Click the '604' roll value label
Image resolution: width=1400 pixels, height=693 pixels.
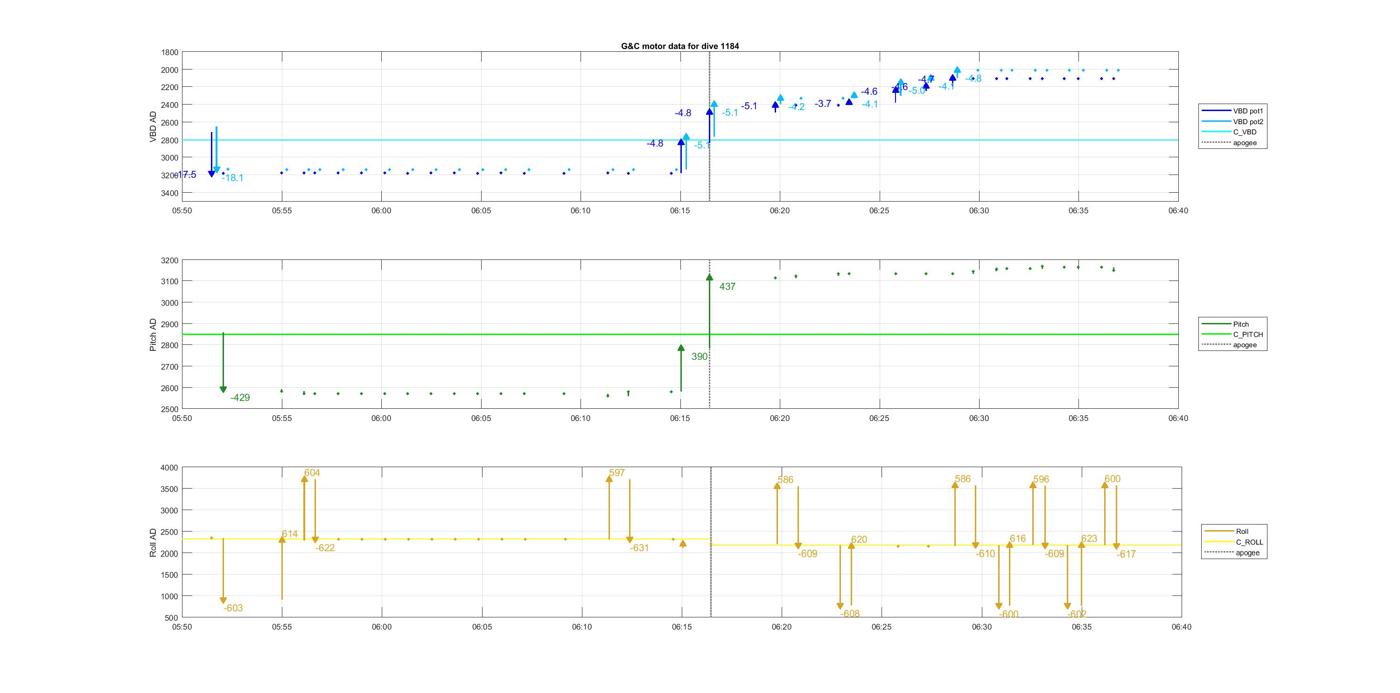click(312, 473)
